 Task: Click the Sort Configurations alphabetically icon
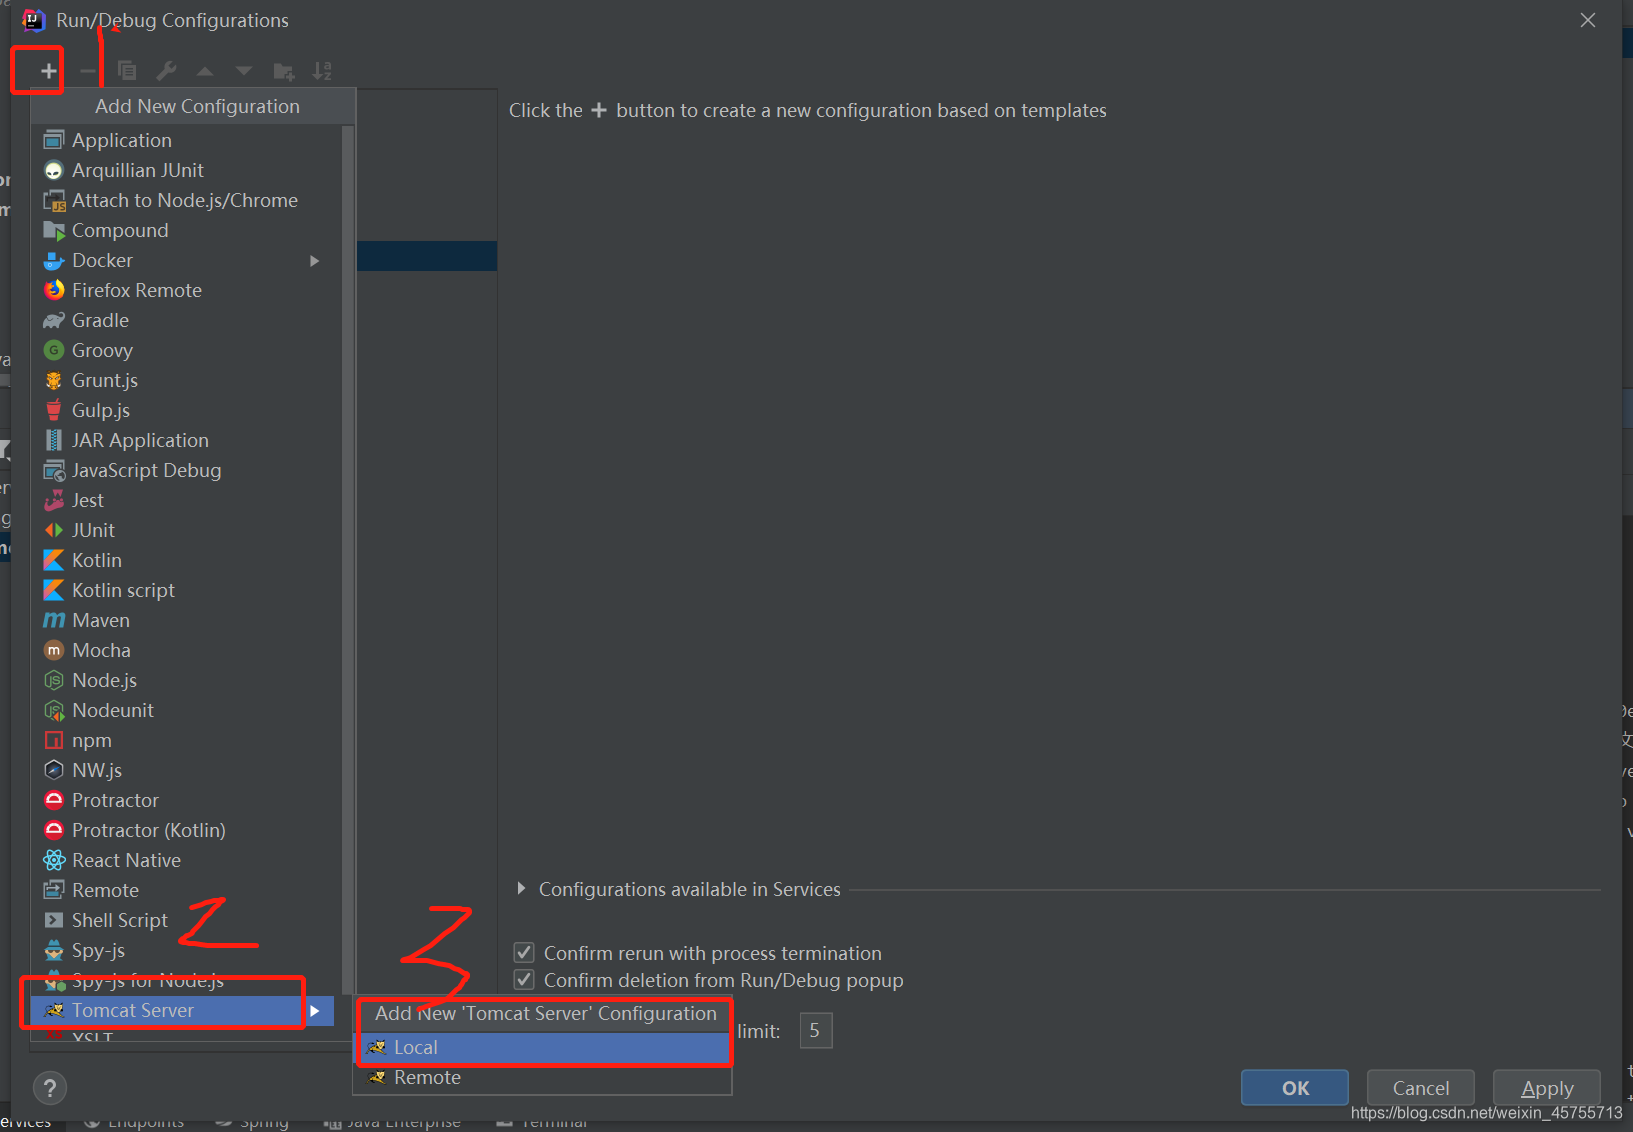tap(322, 71)
